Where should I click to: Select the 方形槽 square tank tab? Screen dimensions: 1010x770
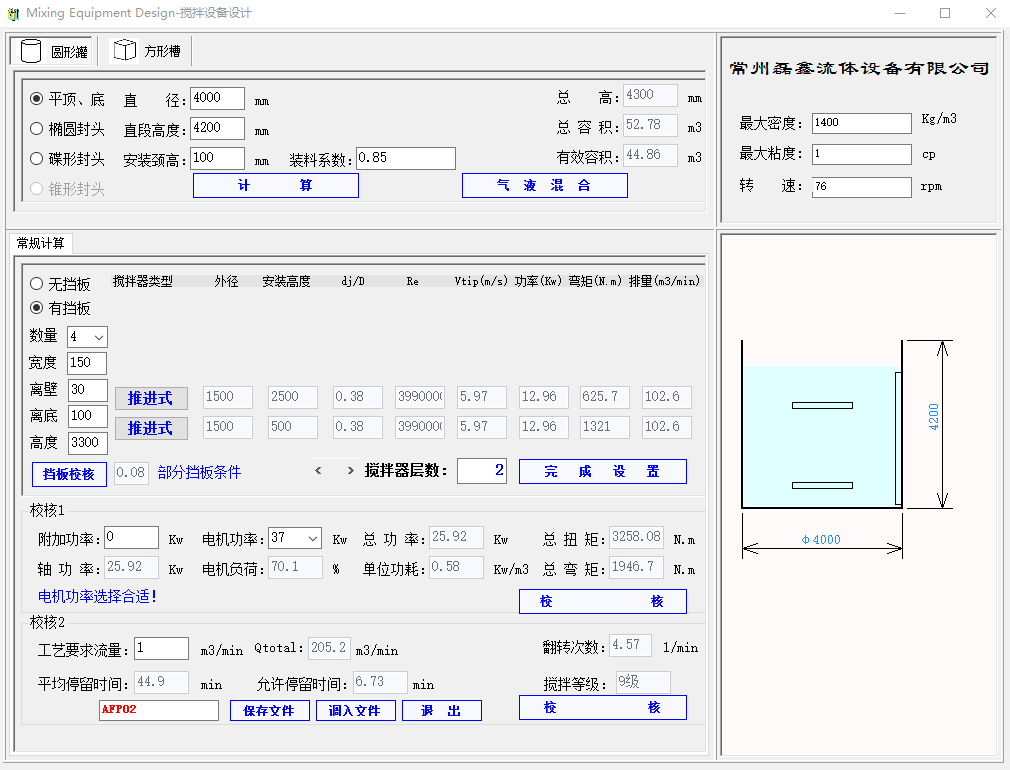tap(150, 51)
